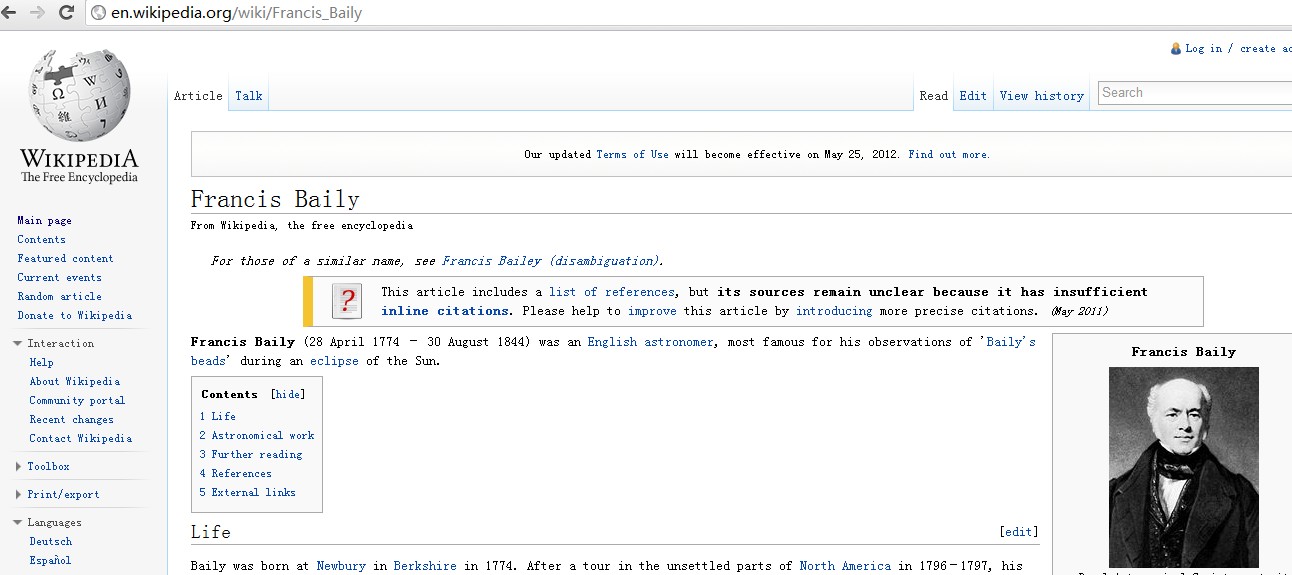This screenshot has width=1292, height=575.
Task: Click the Find out more link
Action: click(x=949, y=154)
